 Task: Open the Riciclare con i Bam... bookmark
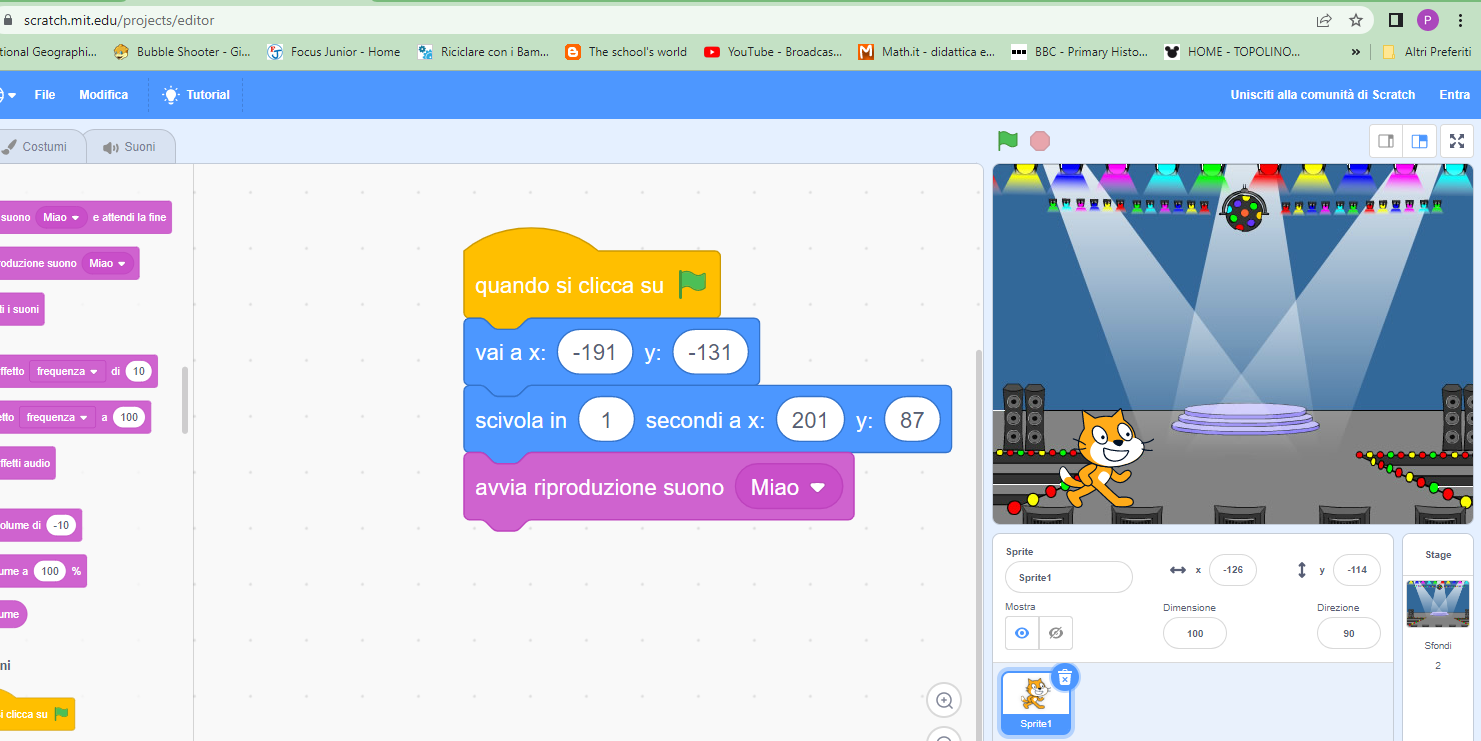click(484, 52)
